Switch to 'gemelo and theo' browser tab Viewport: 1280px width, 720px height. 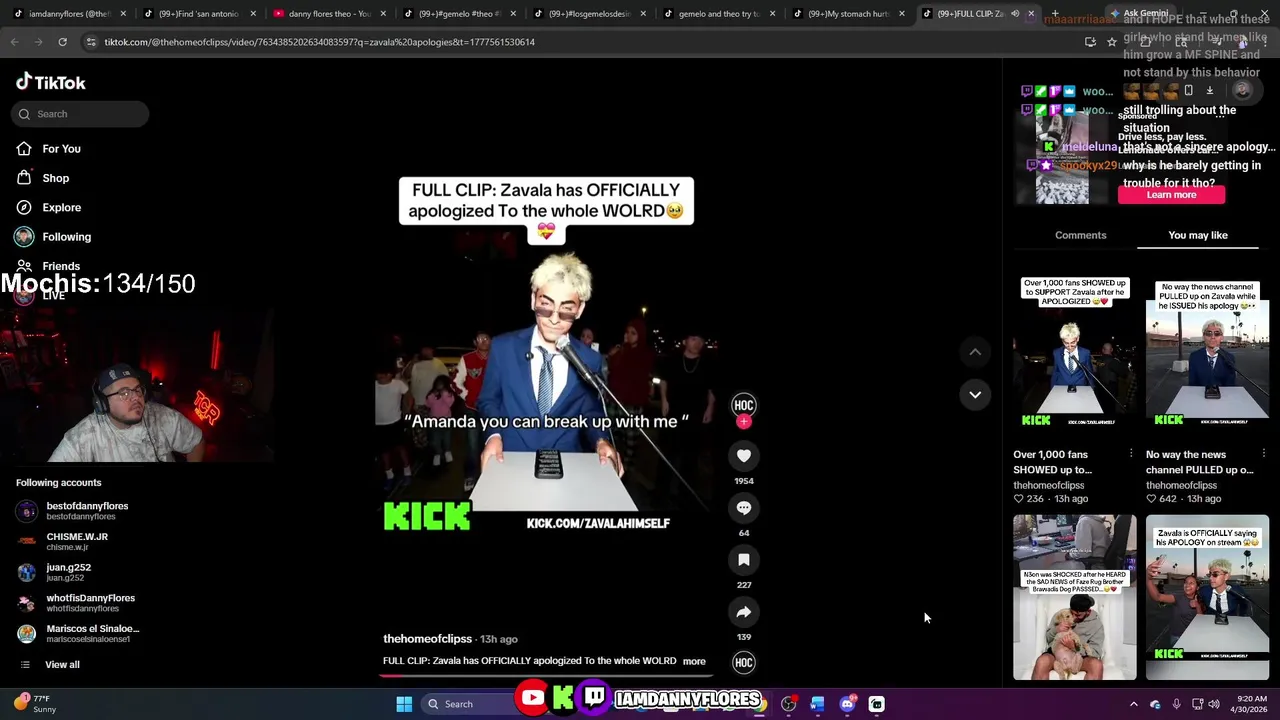click(x=720, y=14)
